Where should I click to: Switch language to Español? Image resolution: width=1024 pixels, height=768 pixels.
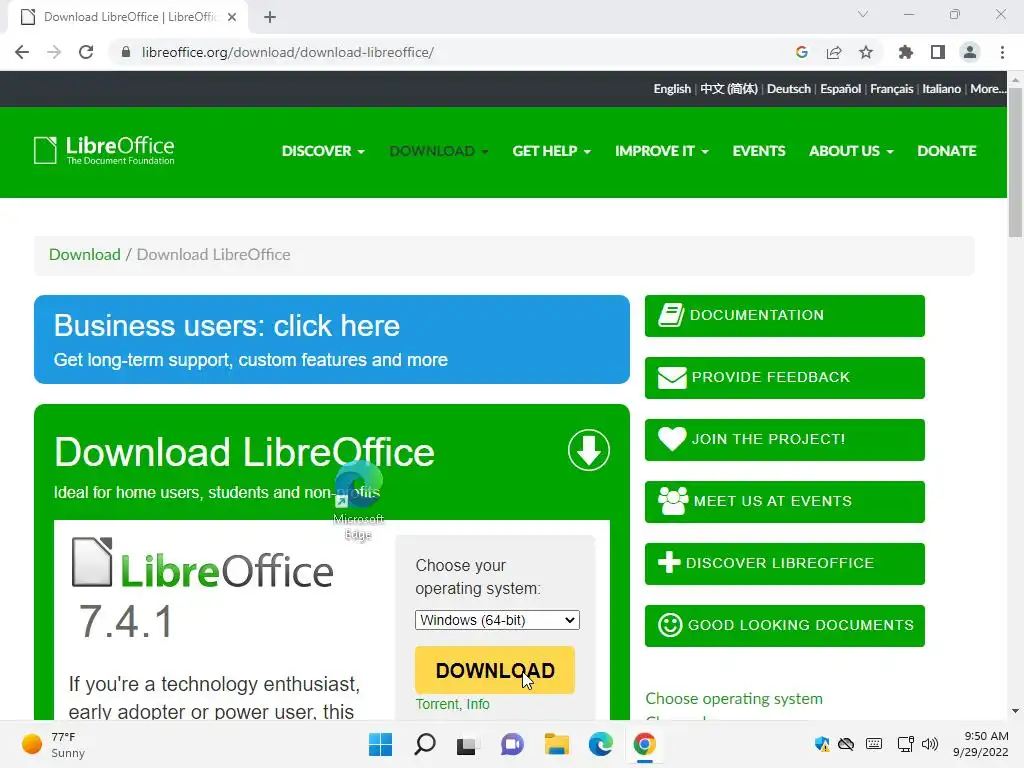tap(840, 89)
